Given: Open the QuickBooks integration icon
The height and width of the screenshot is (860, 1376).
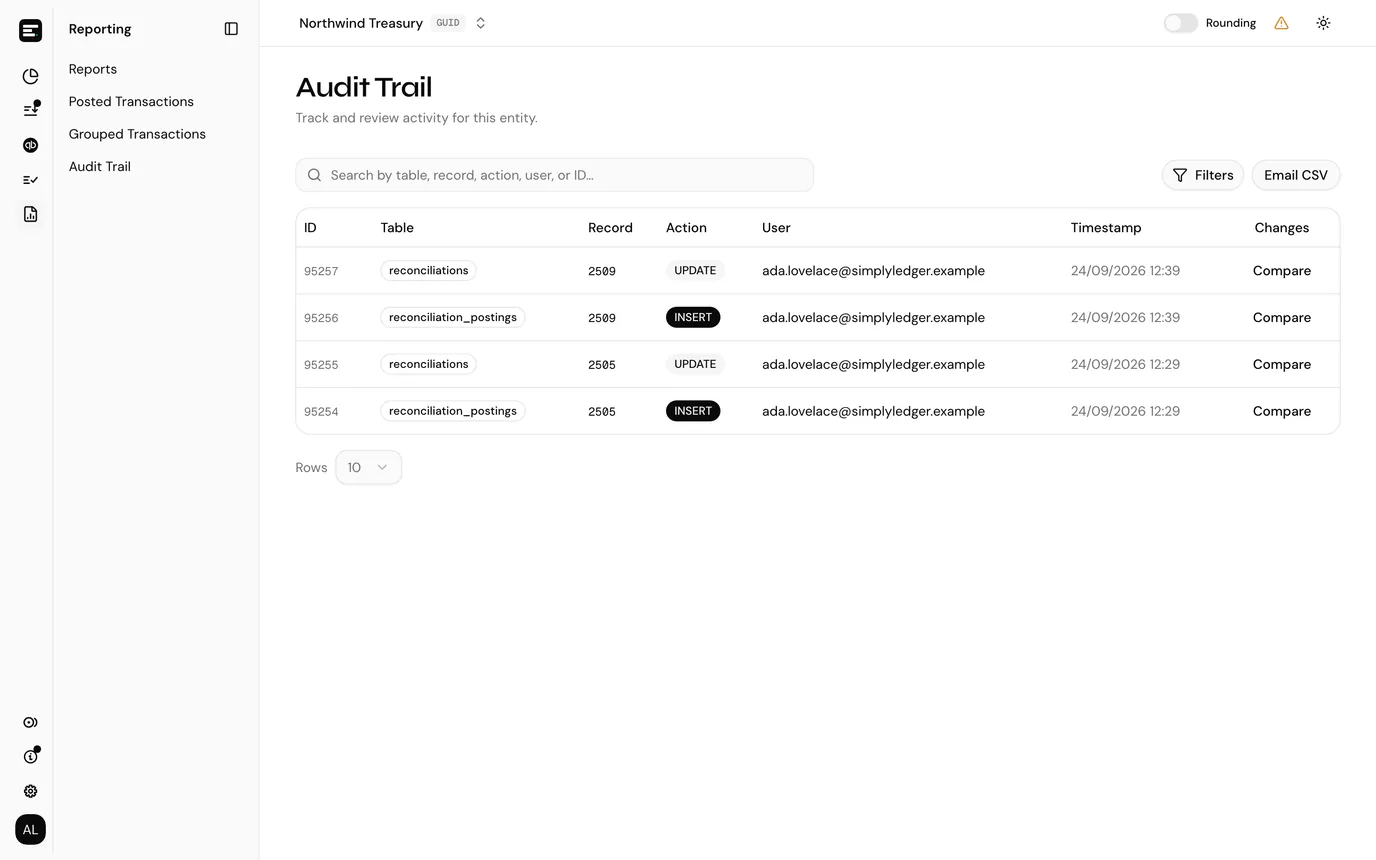Looking at the screenshot, I should pos(30,145).
